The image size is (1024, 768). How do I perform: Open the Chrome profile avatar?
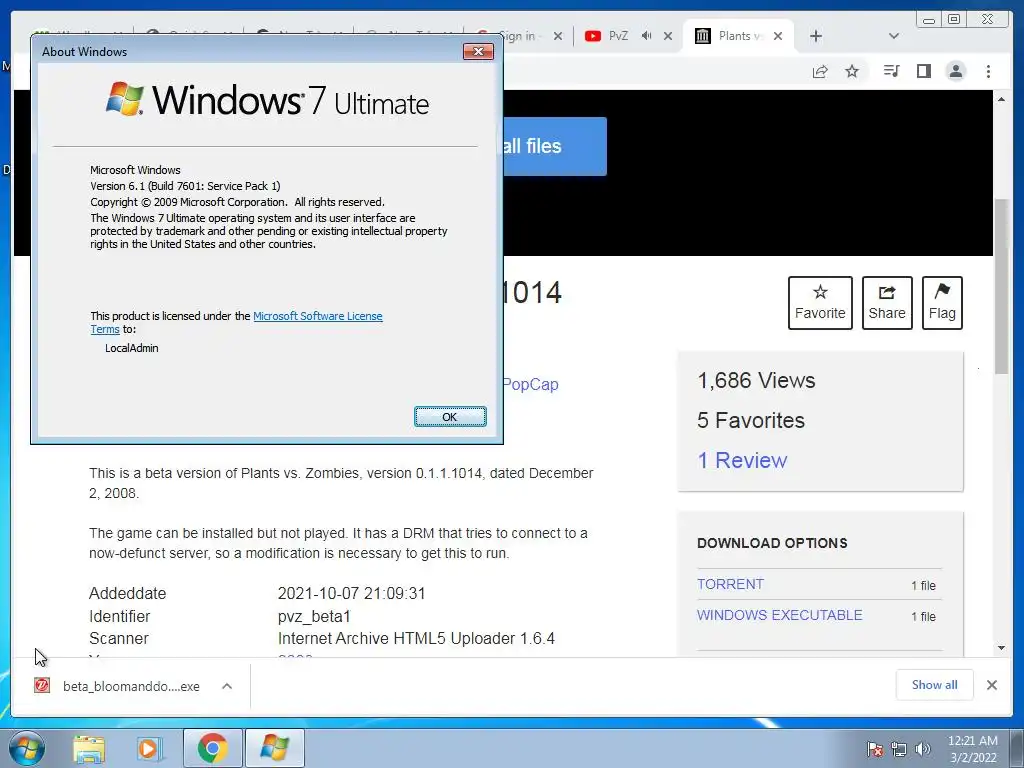(x=955, y=71)
